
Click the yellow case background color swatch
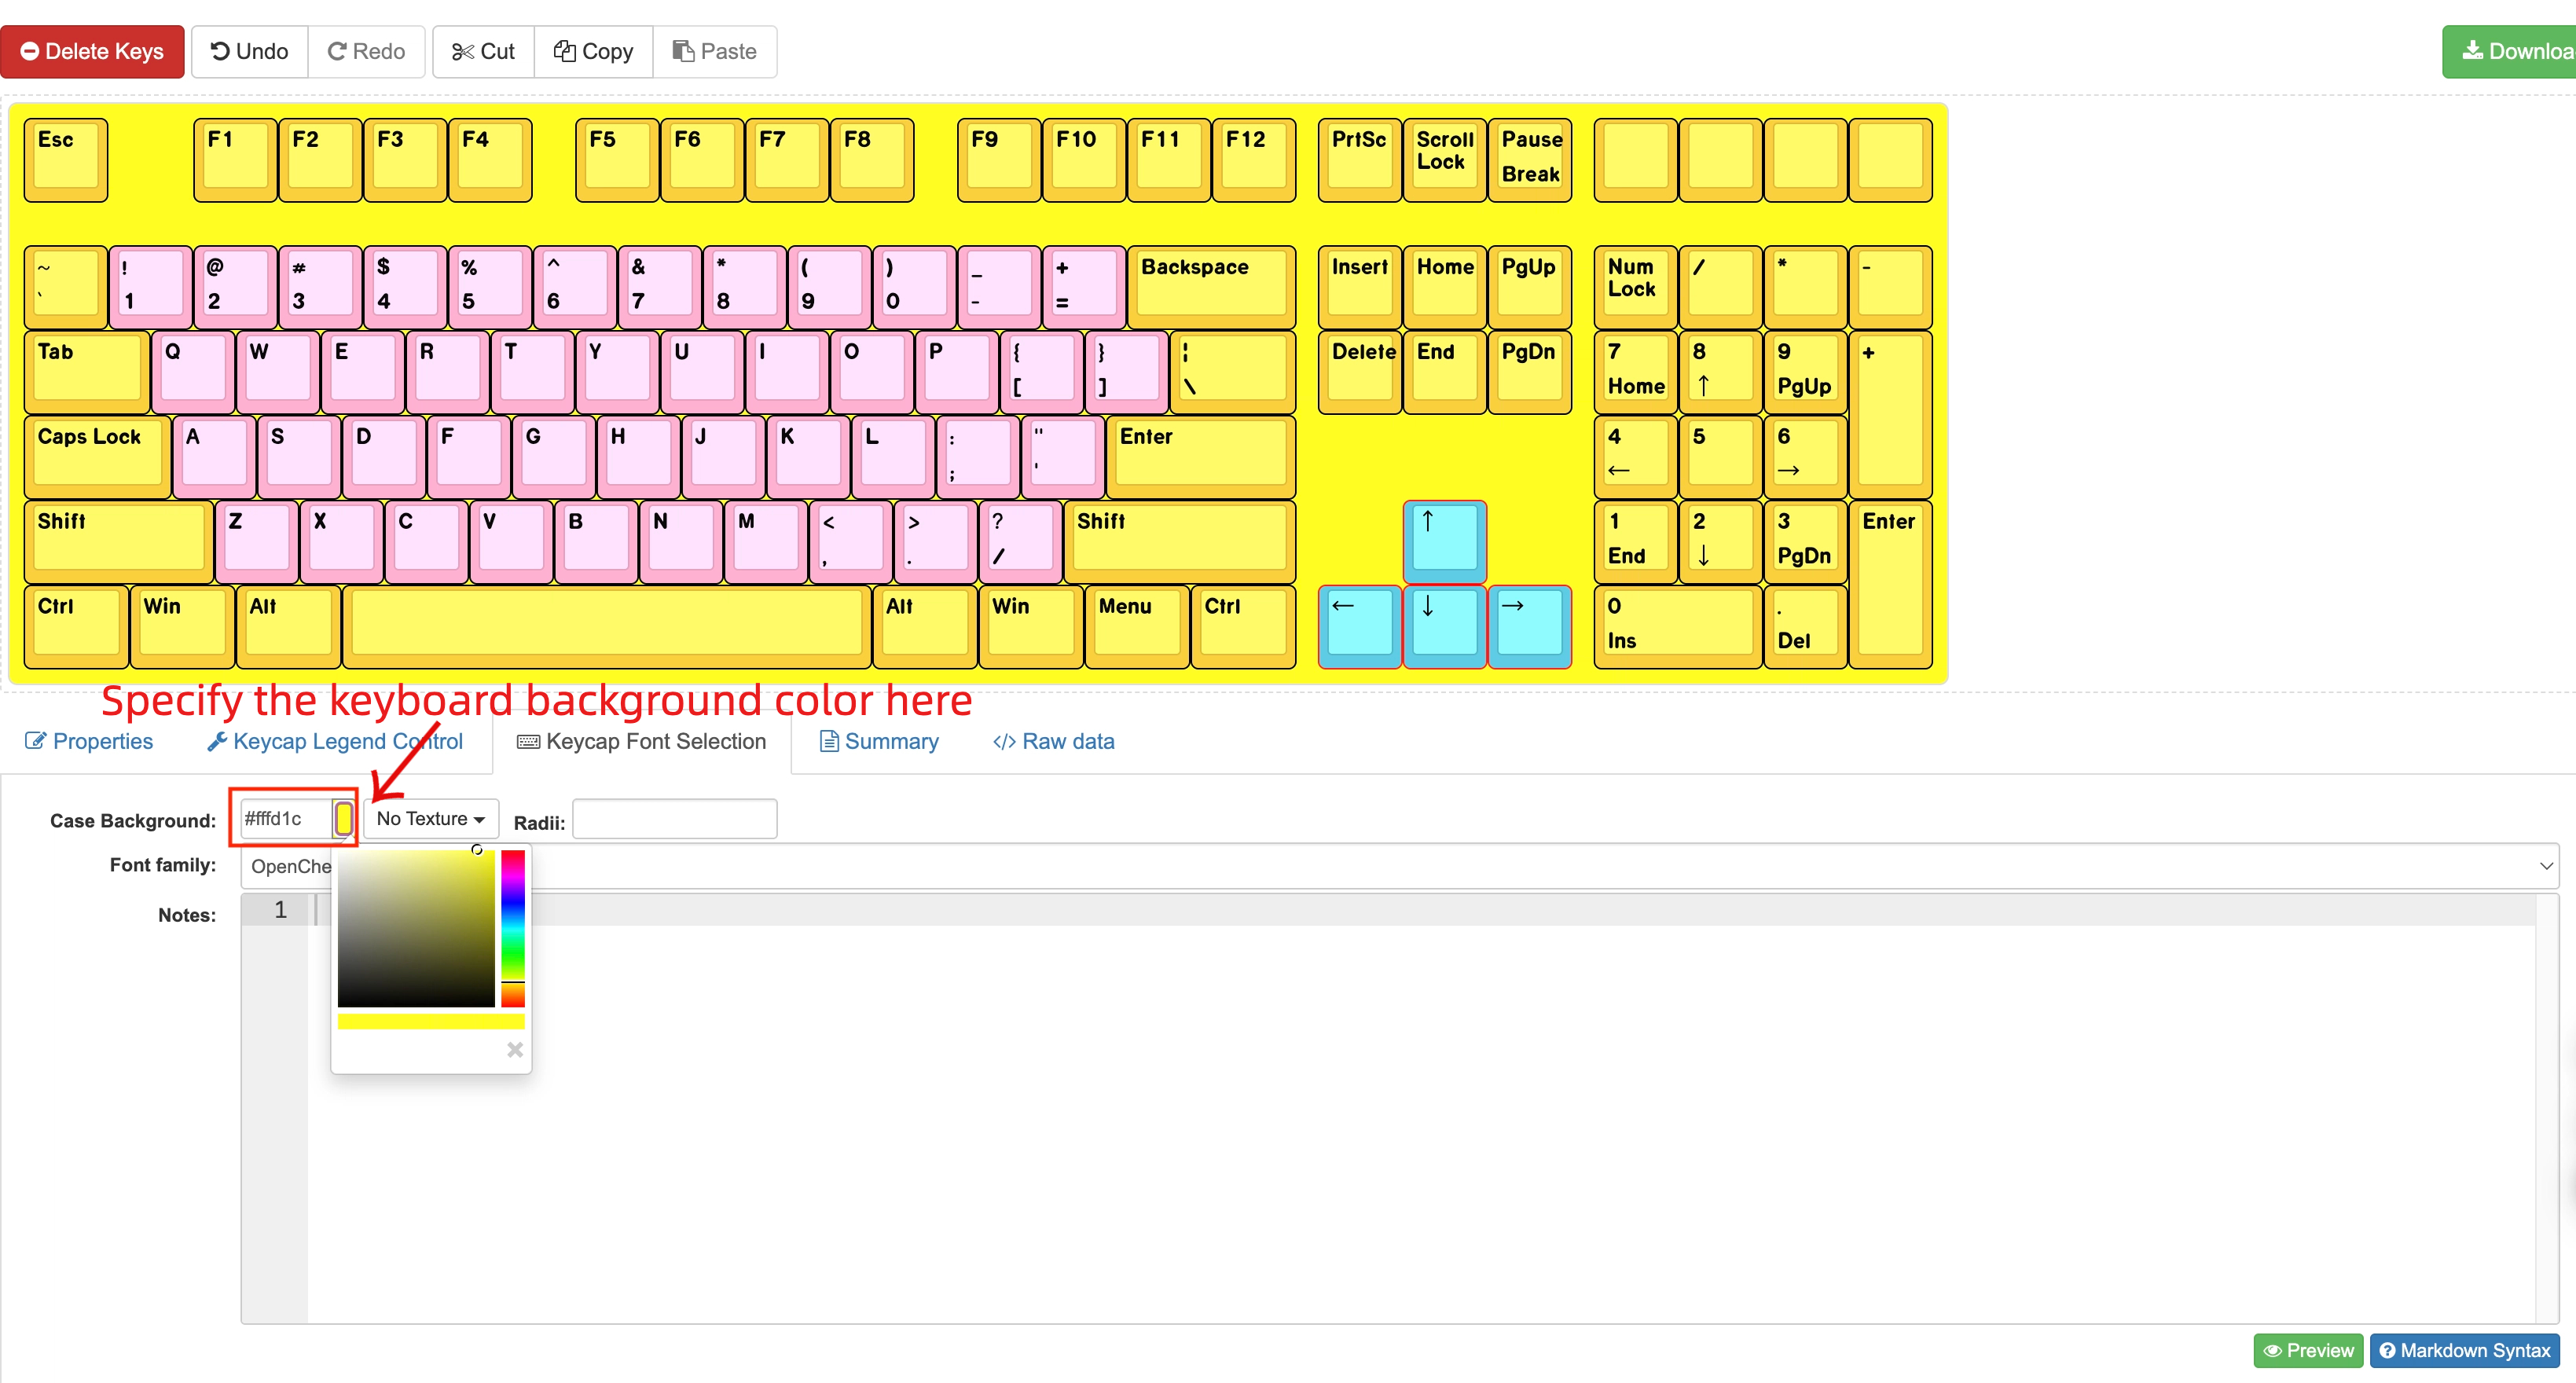[343, 818]
